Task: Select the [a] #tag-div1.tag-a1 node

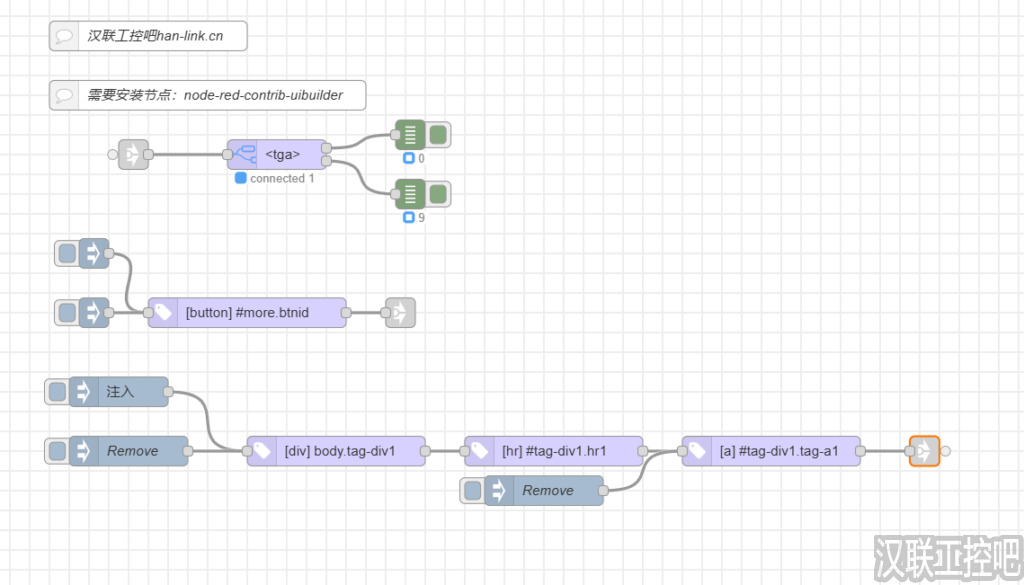Action: [771, 451]
